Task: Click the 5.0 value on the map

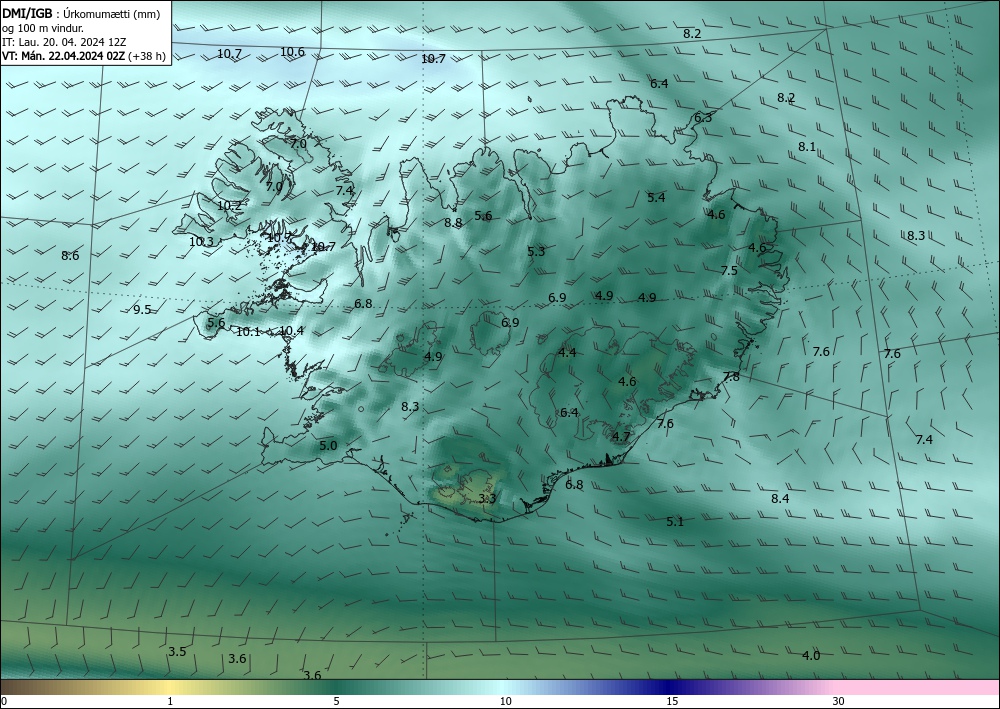Action: 328,446
